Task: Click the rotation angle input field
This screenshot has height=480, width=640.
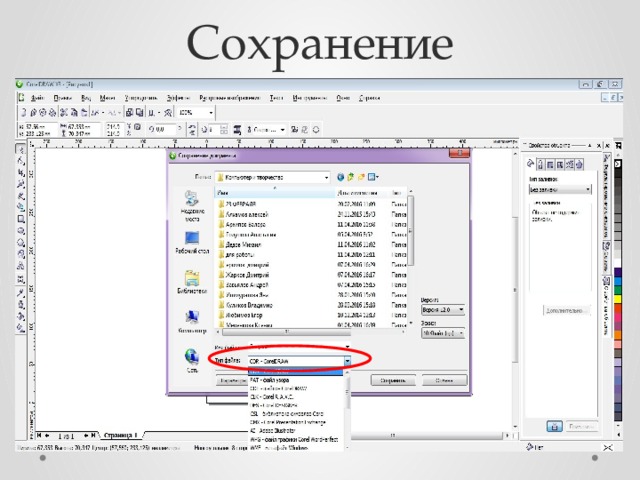Action: (x=166, y=129)
